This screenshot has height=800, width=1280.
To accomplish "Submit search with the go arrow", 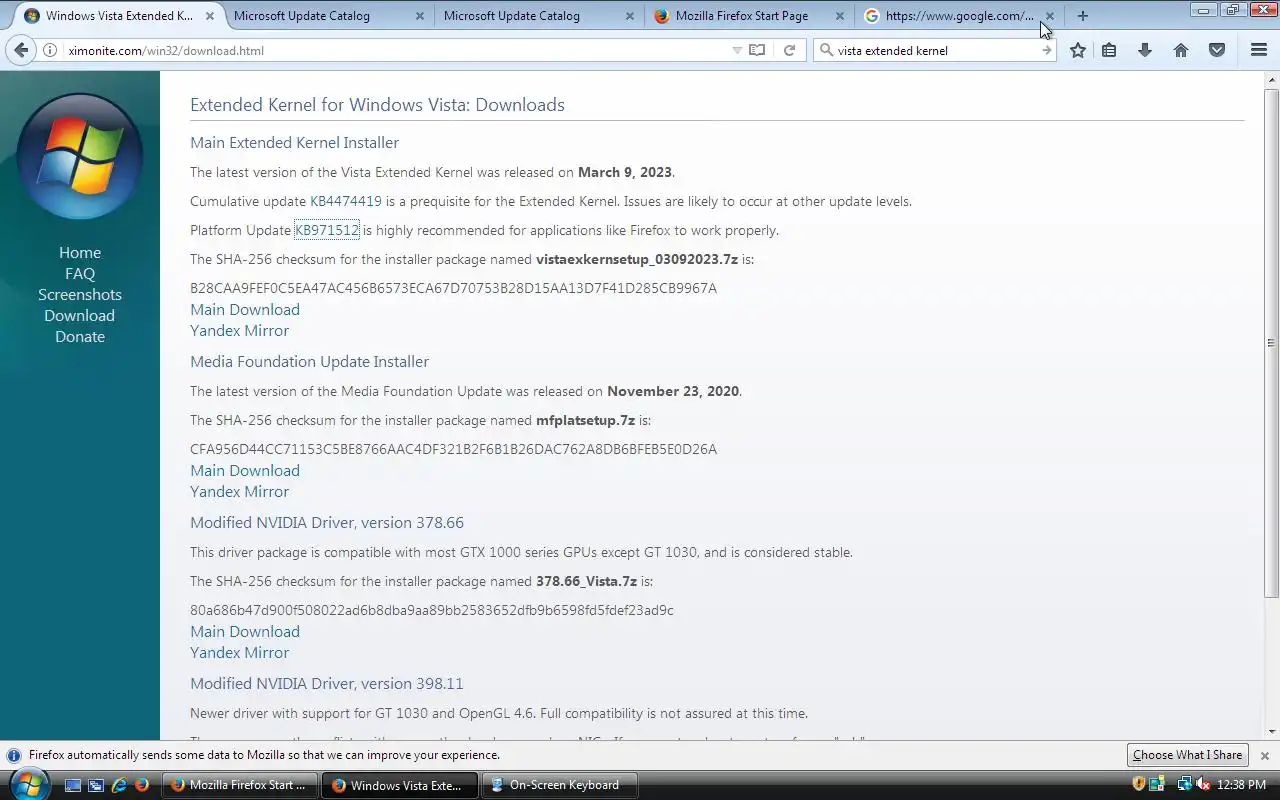I will [x=1046, y=50].
